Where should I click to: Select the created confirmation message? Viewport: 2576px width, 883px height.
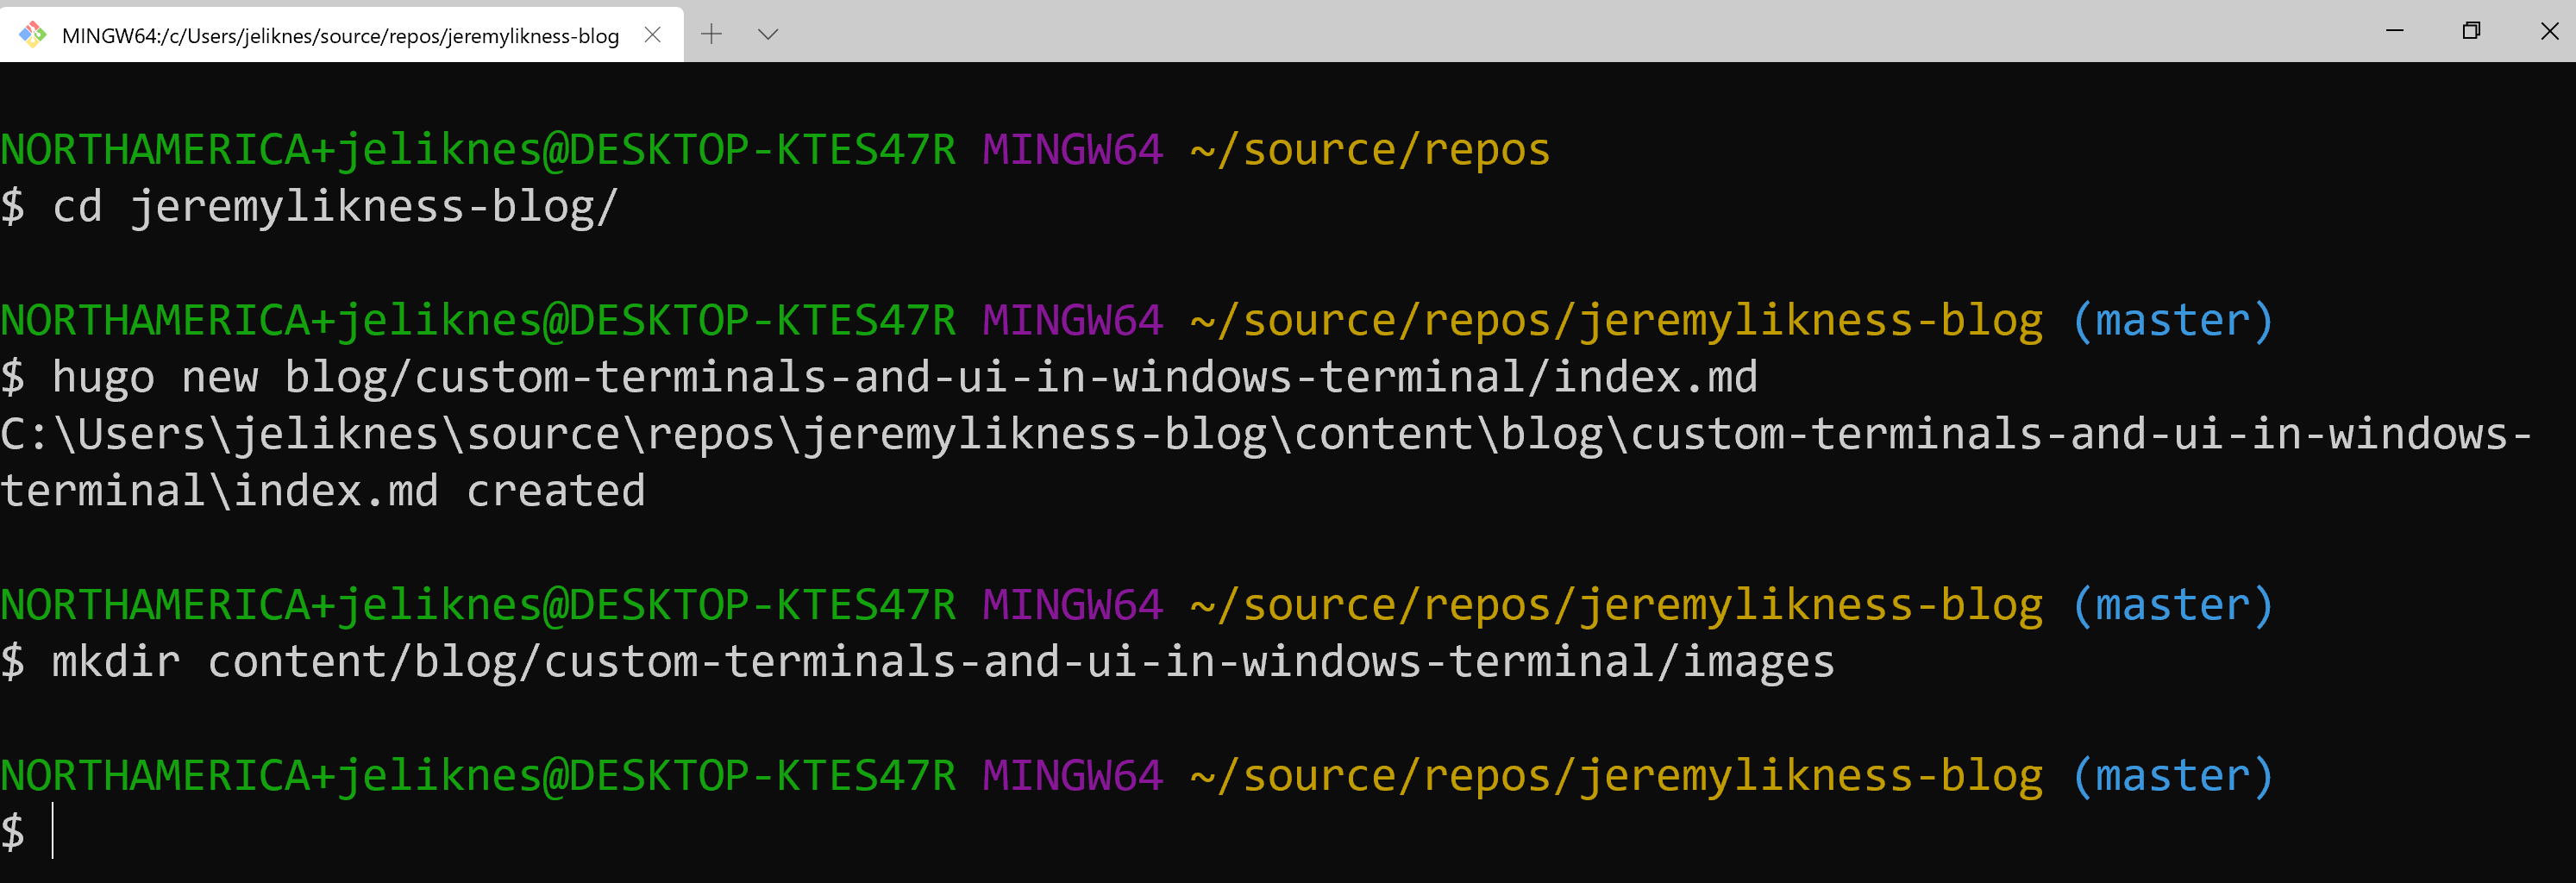[554, 489]
